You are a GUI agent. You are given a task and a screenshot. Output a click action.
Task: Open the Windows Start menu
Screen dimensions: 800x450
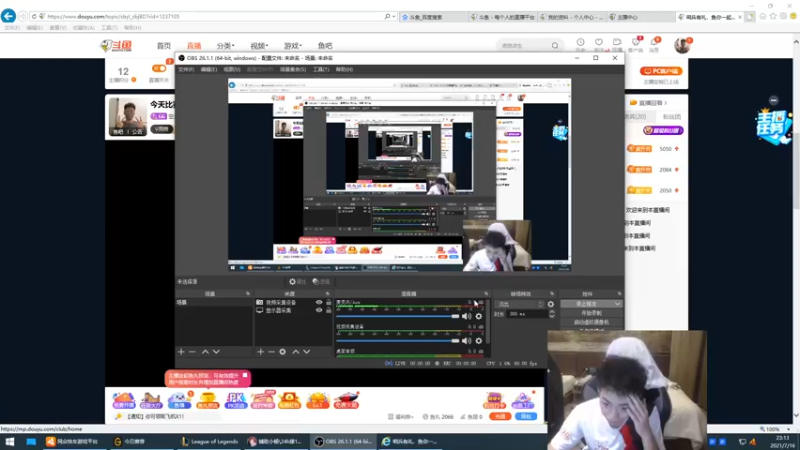(10, 442)
